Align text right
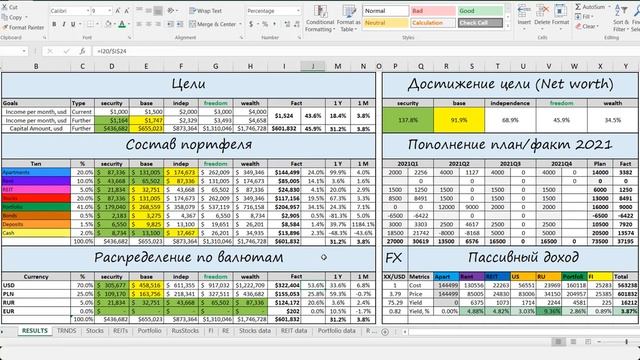This screenshot has height=360, width=640. [158, 24]
